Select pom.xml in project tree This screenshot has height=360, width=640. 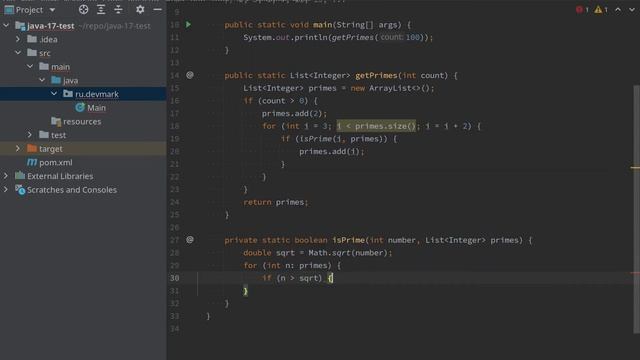[x=56, y=162]
